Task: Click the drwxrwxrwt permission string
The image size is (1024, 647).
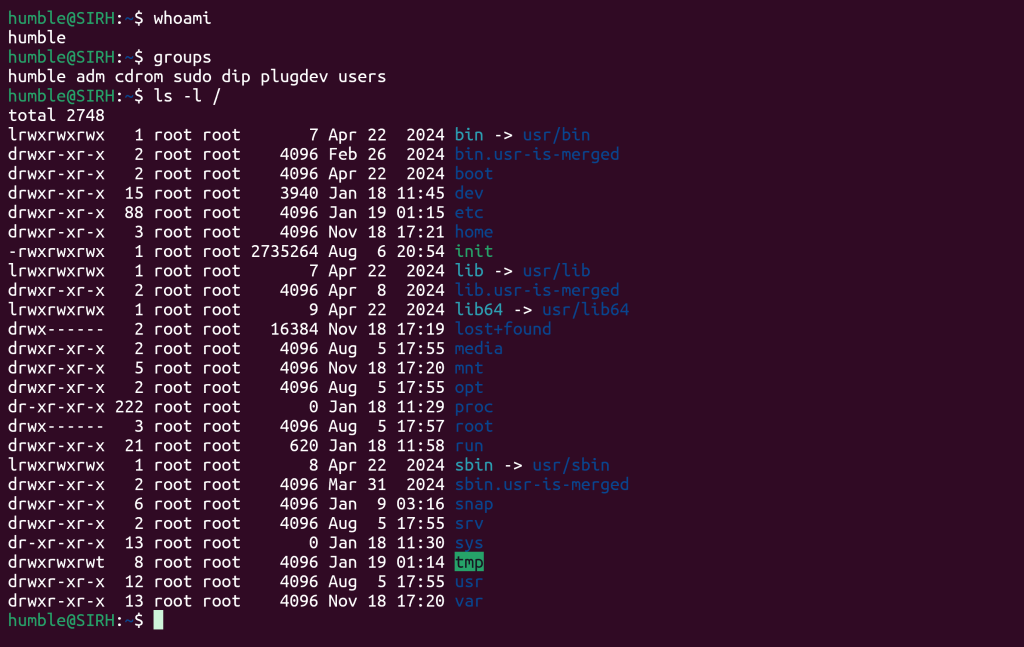Action: tap(56, 563)
